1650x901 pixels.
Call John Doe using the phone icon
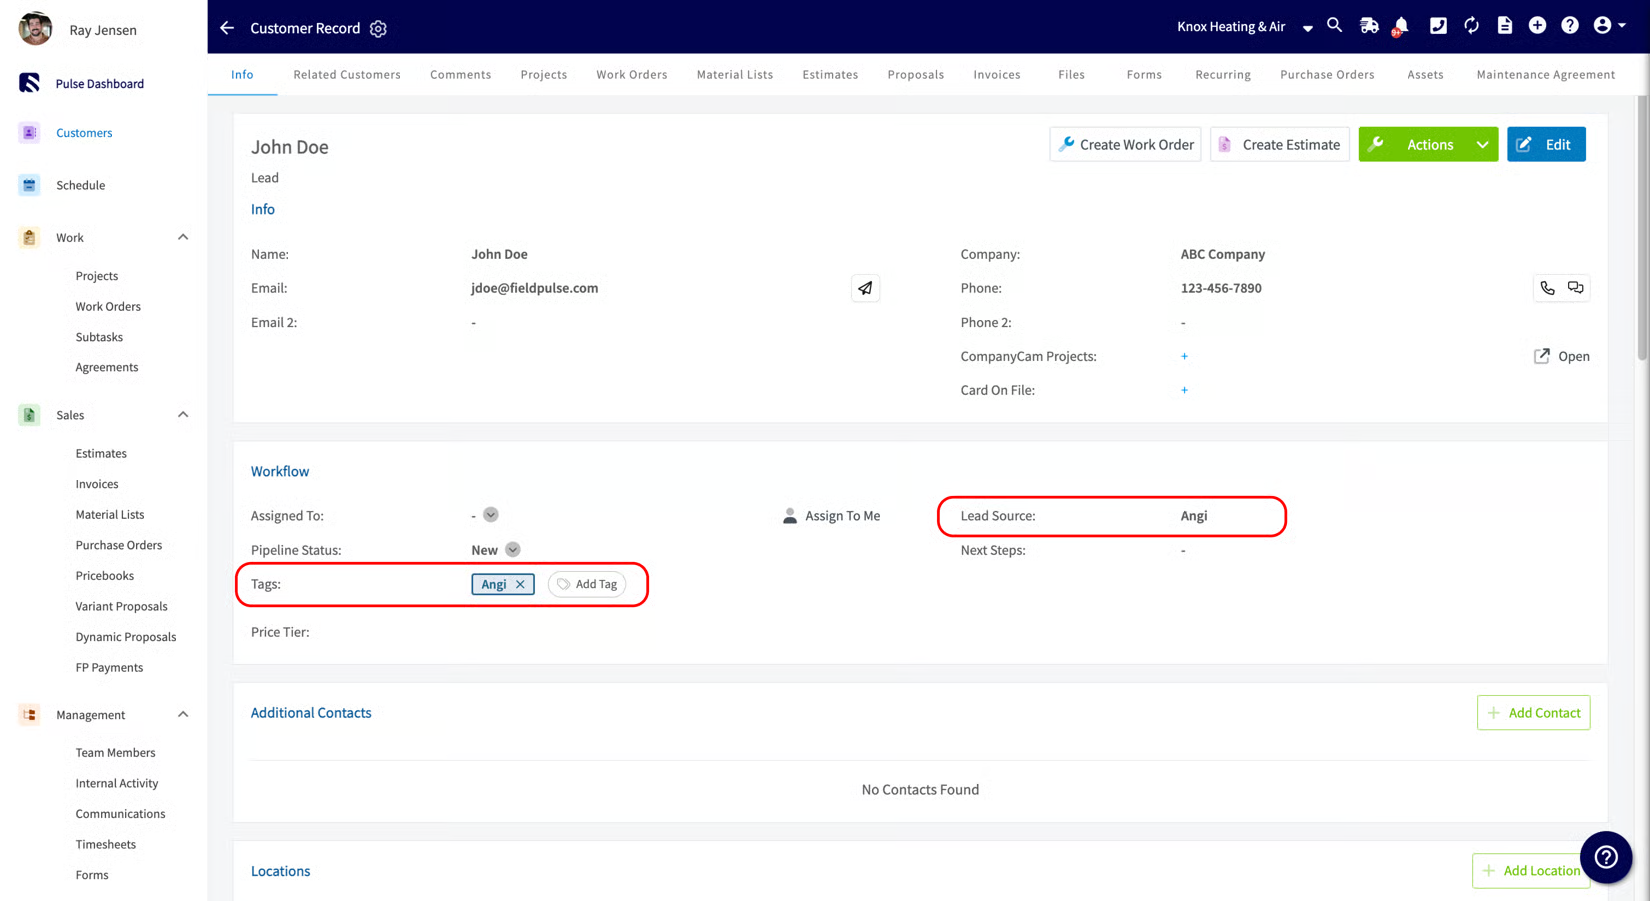pyautogui.click(x=1547, y=288)
